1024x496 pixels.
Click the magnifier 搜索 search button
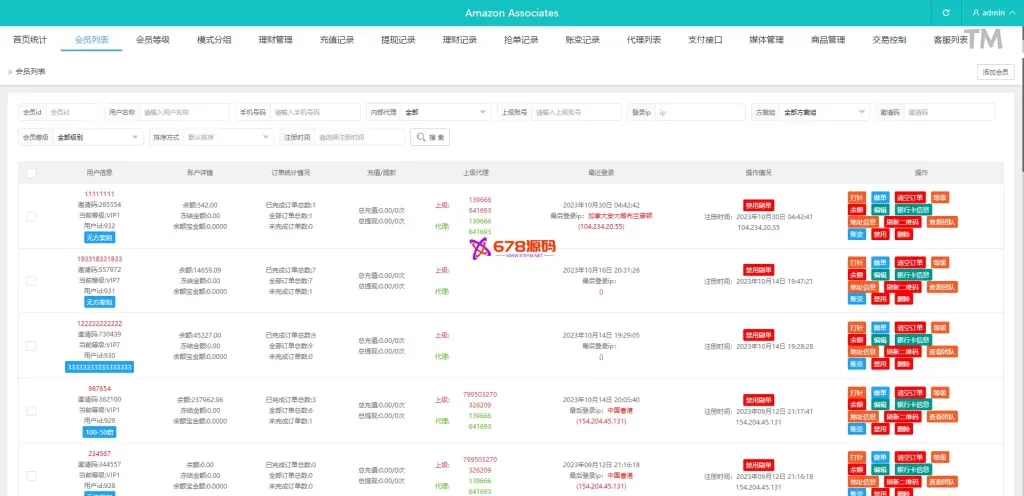coord(431,137)
